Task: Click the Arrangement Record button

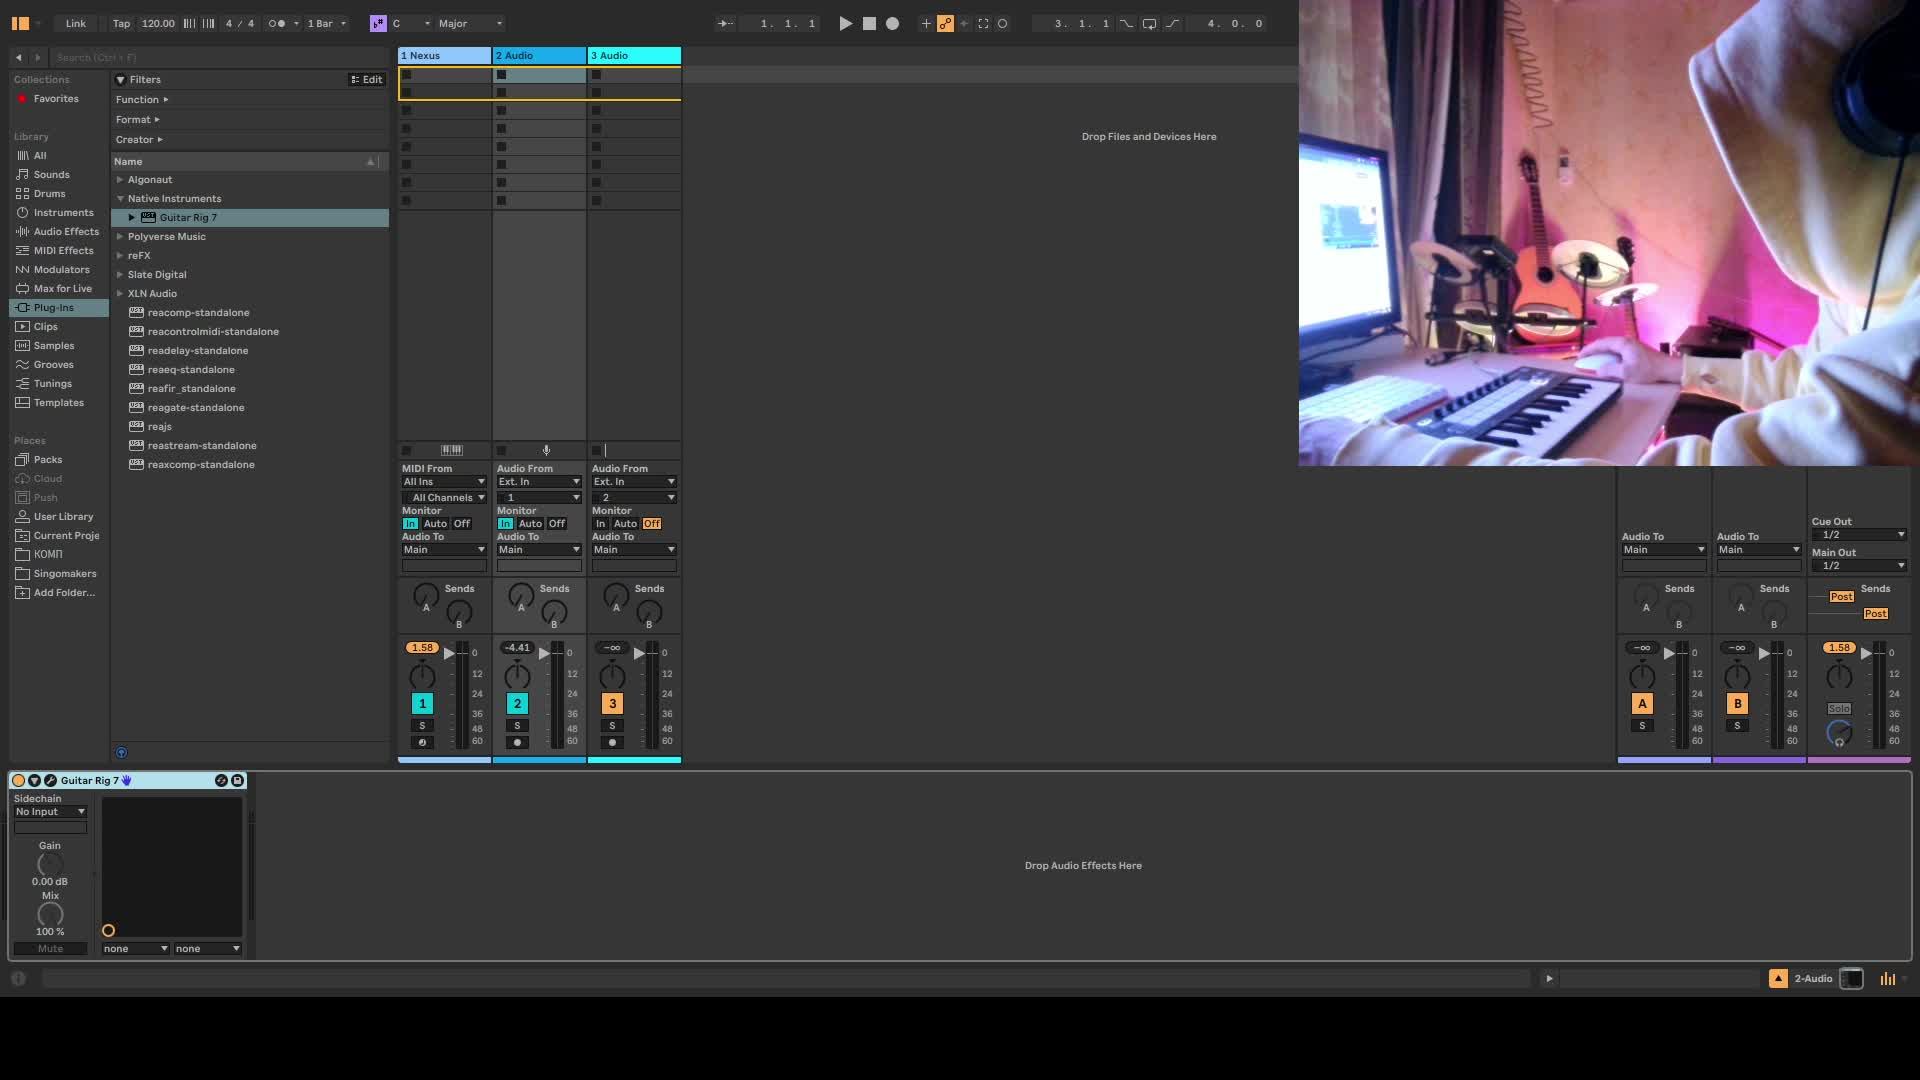Action: (893, 23)
